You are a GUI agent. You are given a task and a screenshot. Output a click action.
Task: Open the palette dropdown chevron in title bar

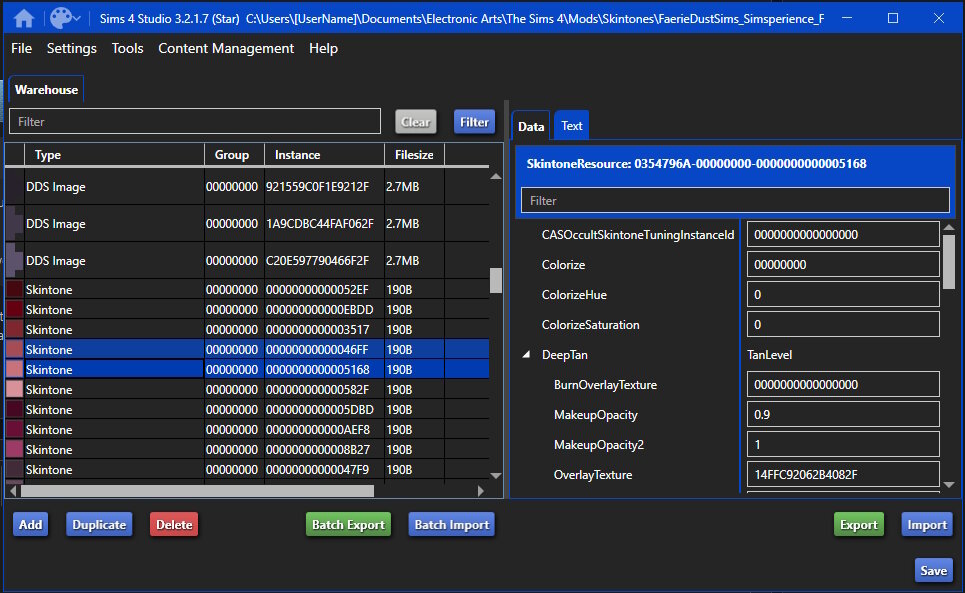77,18
